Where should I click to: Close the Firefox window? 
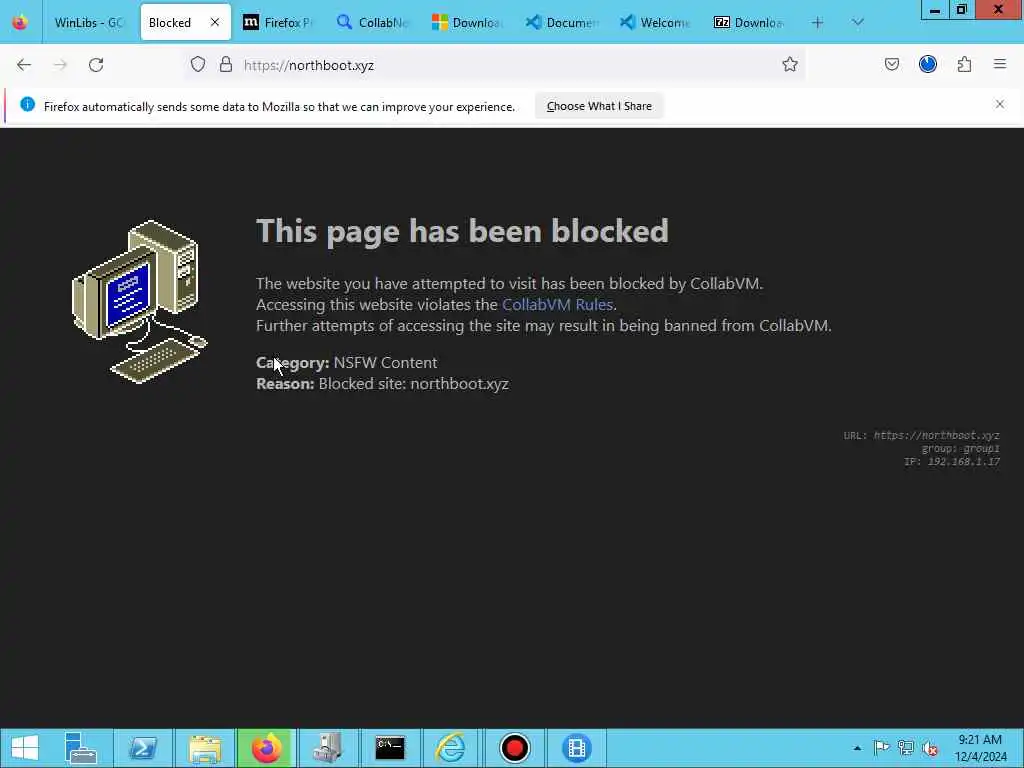pos(999,10)
